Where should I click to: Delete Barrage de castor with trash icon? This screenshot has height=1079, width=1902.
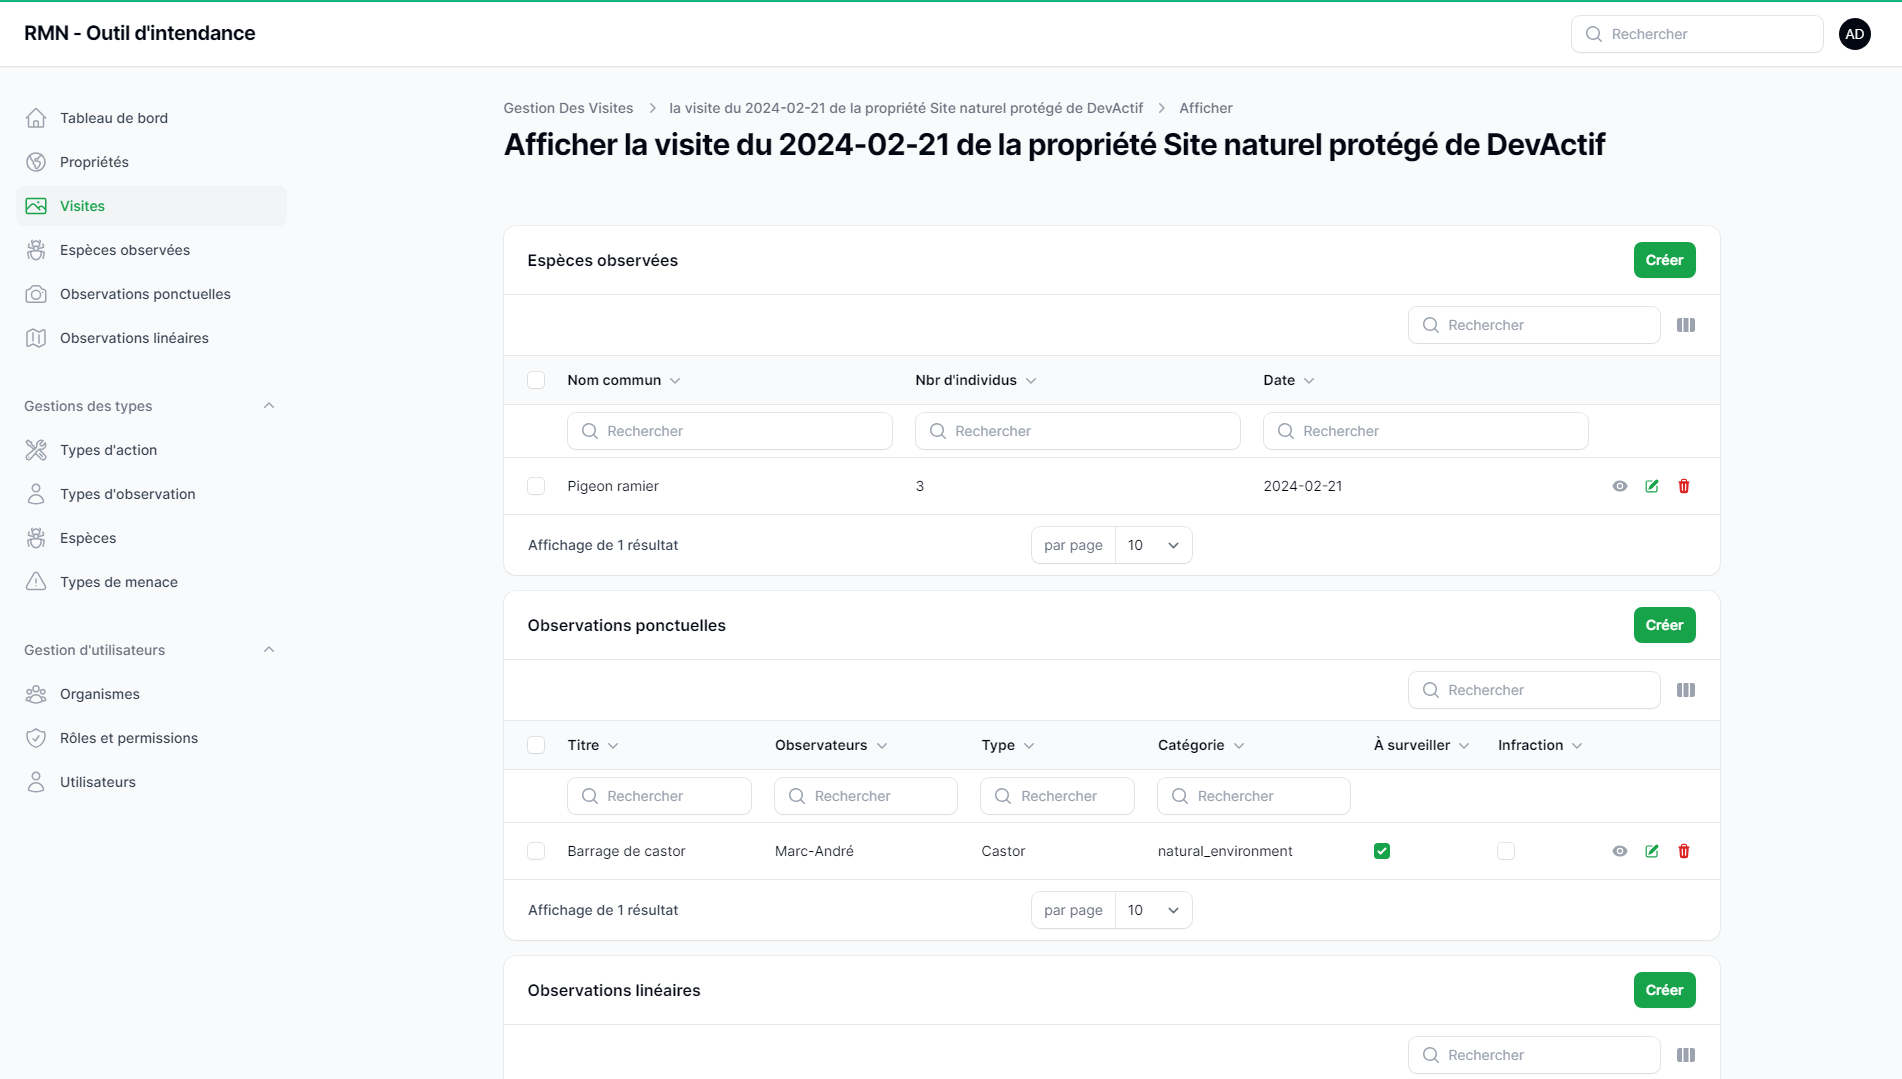(x=1684, y=851)
